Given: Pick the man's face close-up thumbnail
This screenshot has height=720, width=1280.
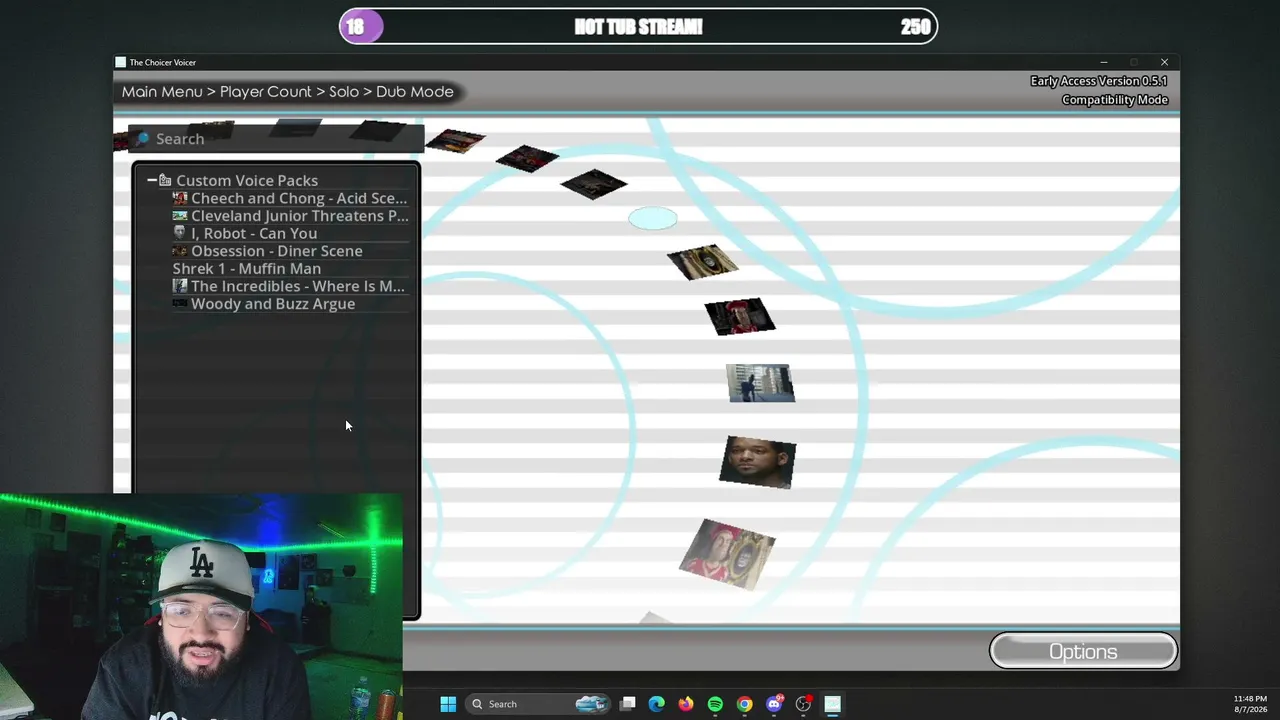Looking at the screenshot, I should pyautogui.click(x=758, y=462).
